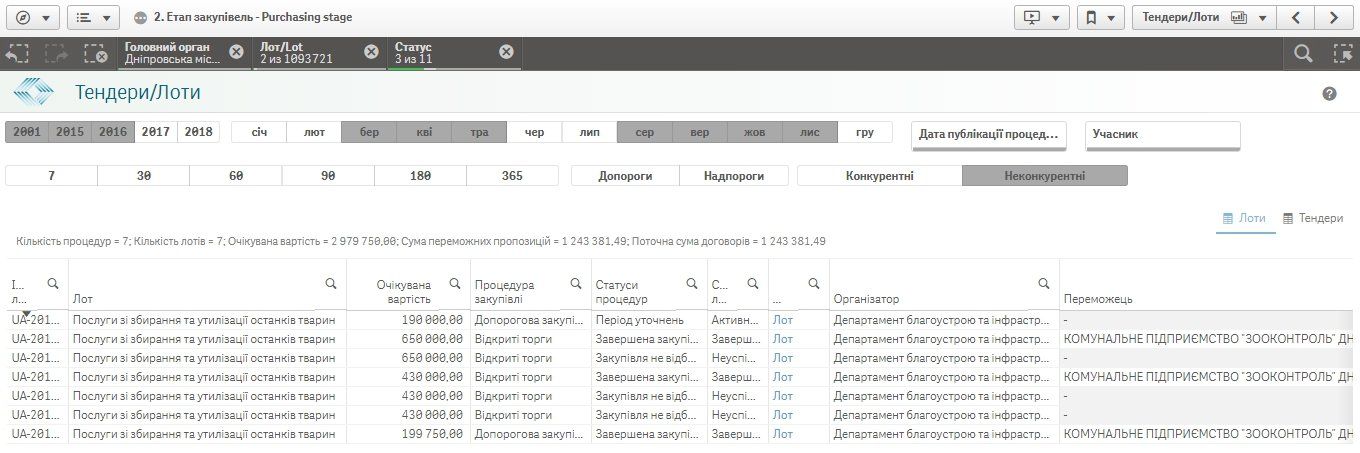The image size is (1360, 453).
Task: Open the presentation screen dropdown
Action: click(x=1041, y=17)
